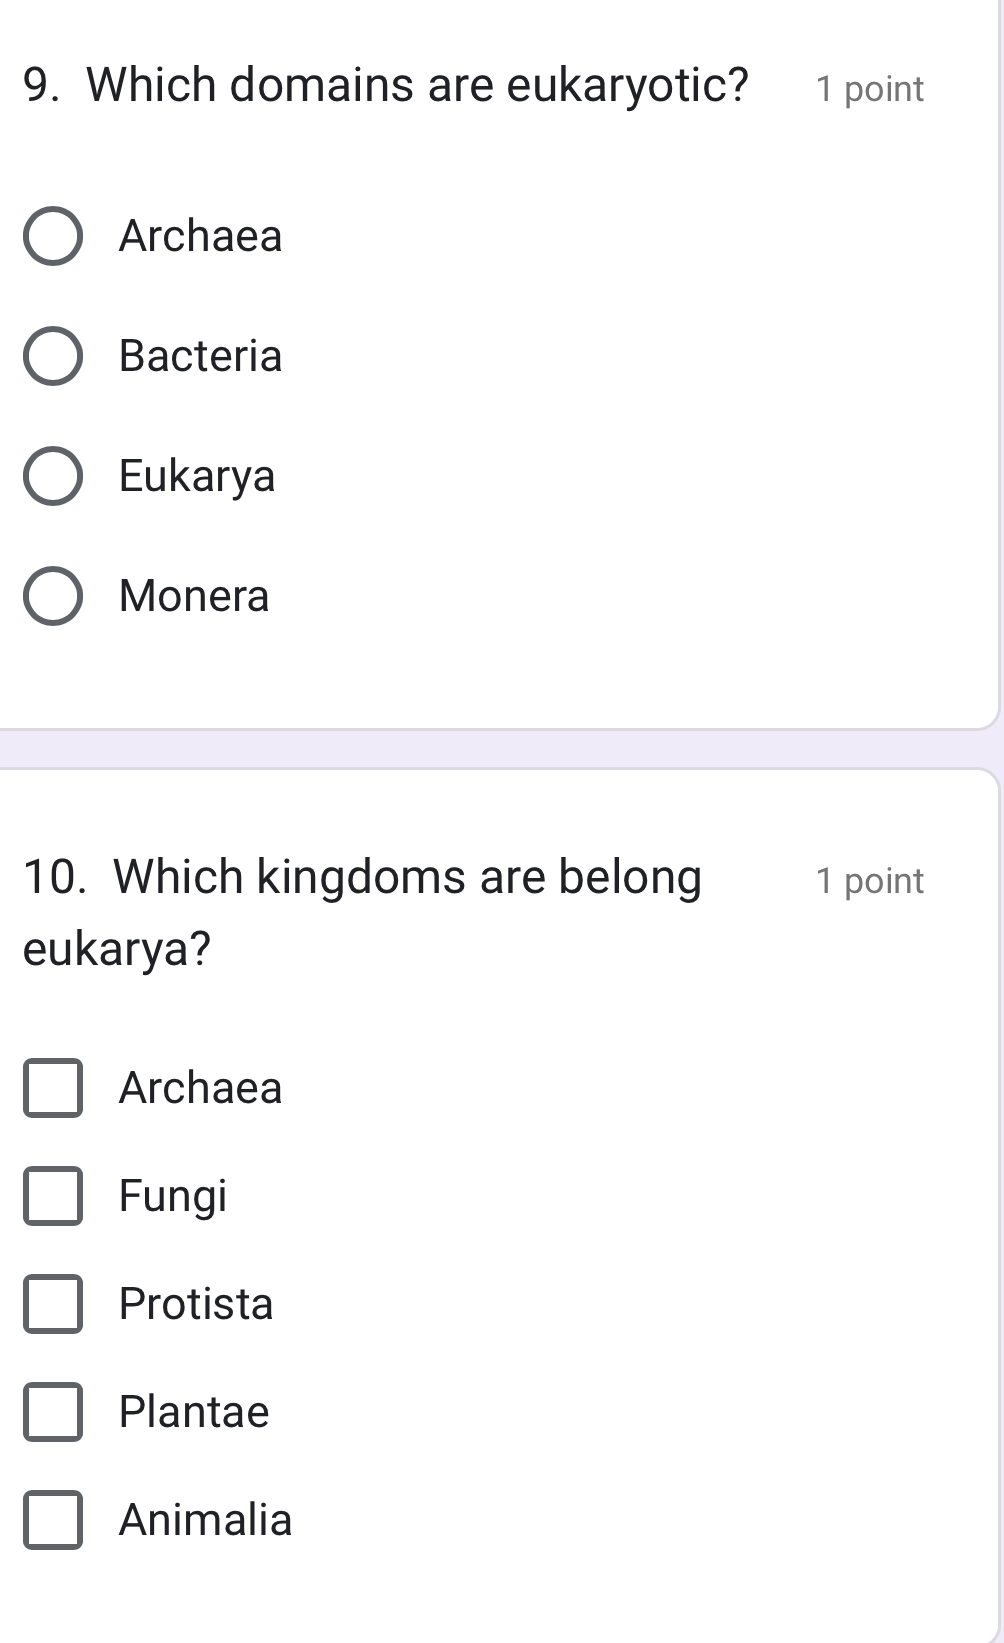The width and height of the screenshot is (1004, 1643).
Task: Select the Bacteria radio button
Action: click(x=53, y=356)
